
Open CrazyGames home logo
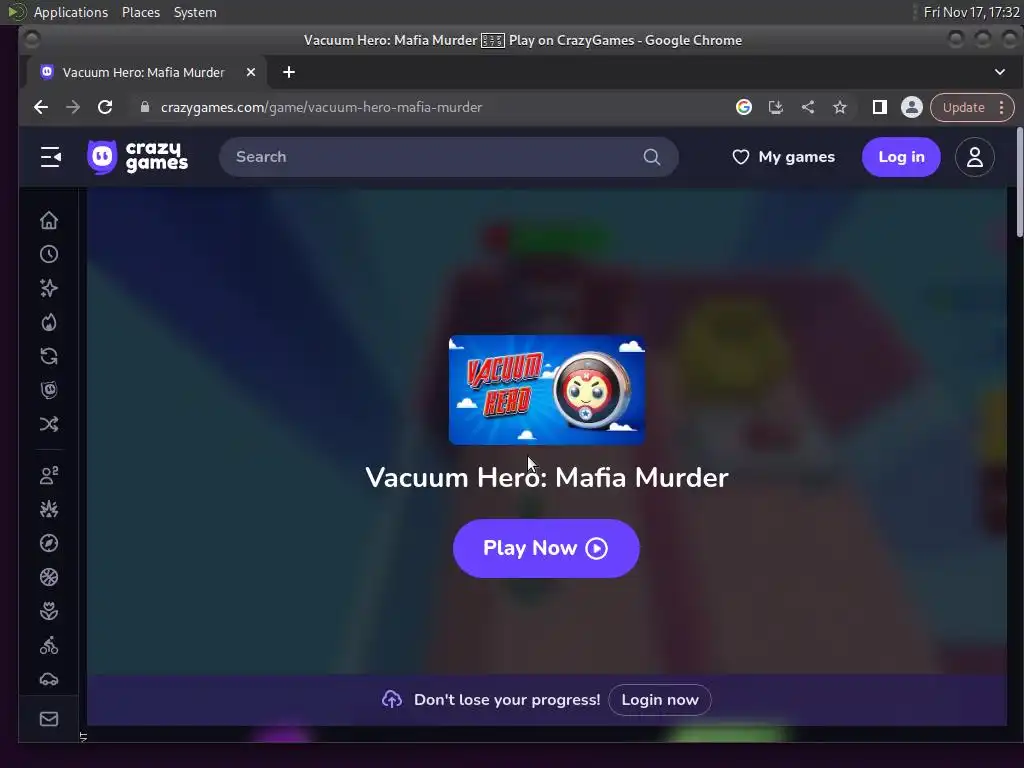[137, 157]
